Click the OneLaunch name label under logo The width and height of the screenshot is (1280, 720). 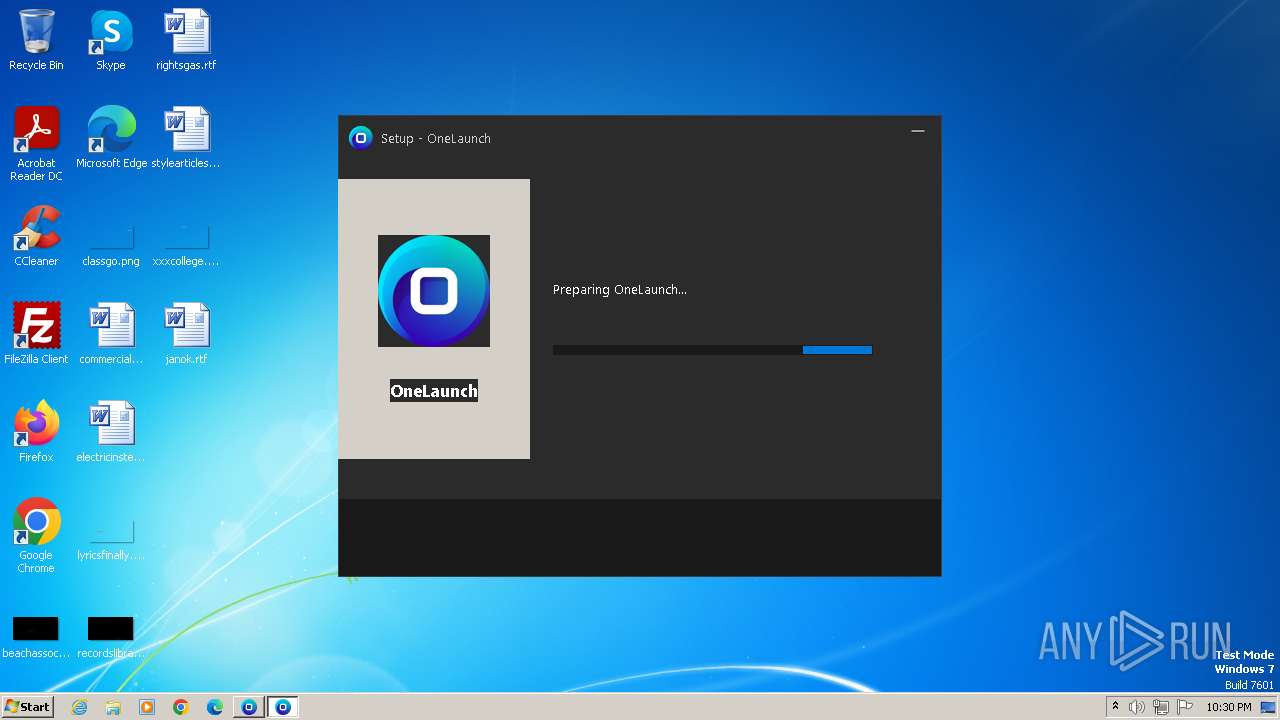tap(434, 391)
